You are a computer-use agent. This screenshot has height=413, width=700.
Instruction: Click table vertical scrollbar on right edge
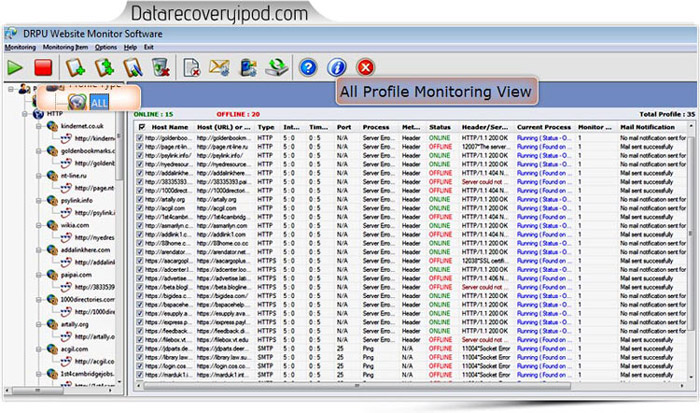(691, 234)
